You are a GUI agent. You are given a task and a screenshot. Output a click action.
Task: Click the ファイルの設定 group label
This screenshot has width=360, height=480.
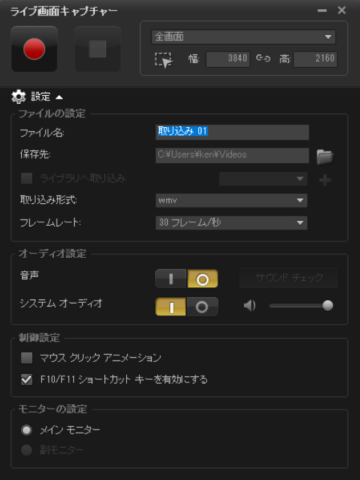tap(52, 114)
